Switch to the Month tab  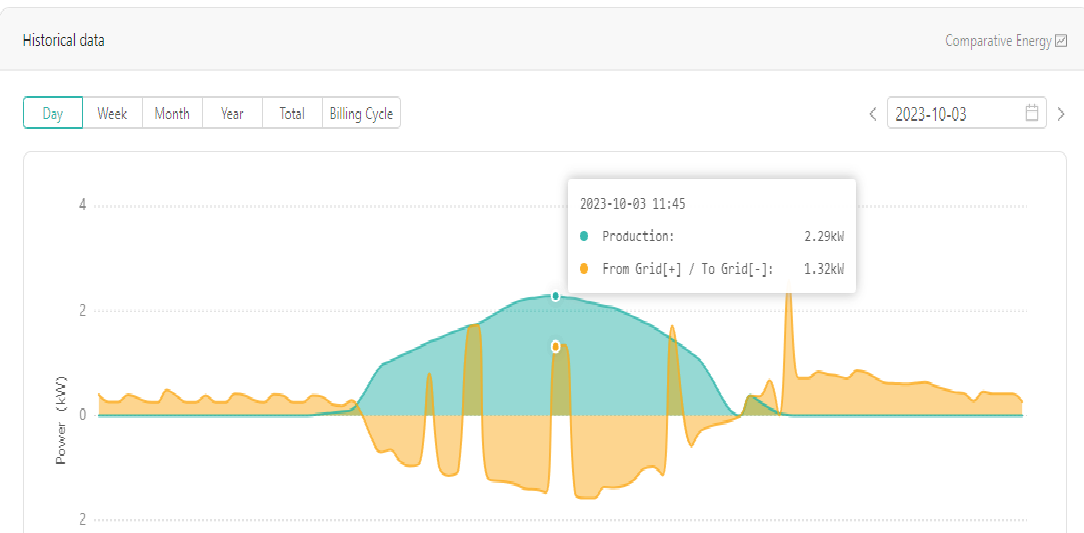click(172, 113)
